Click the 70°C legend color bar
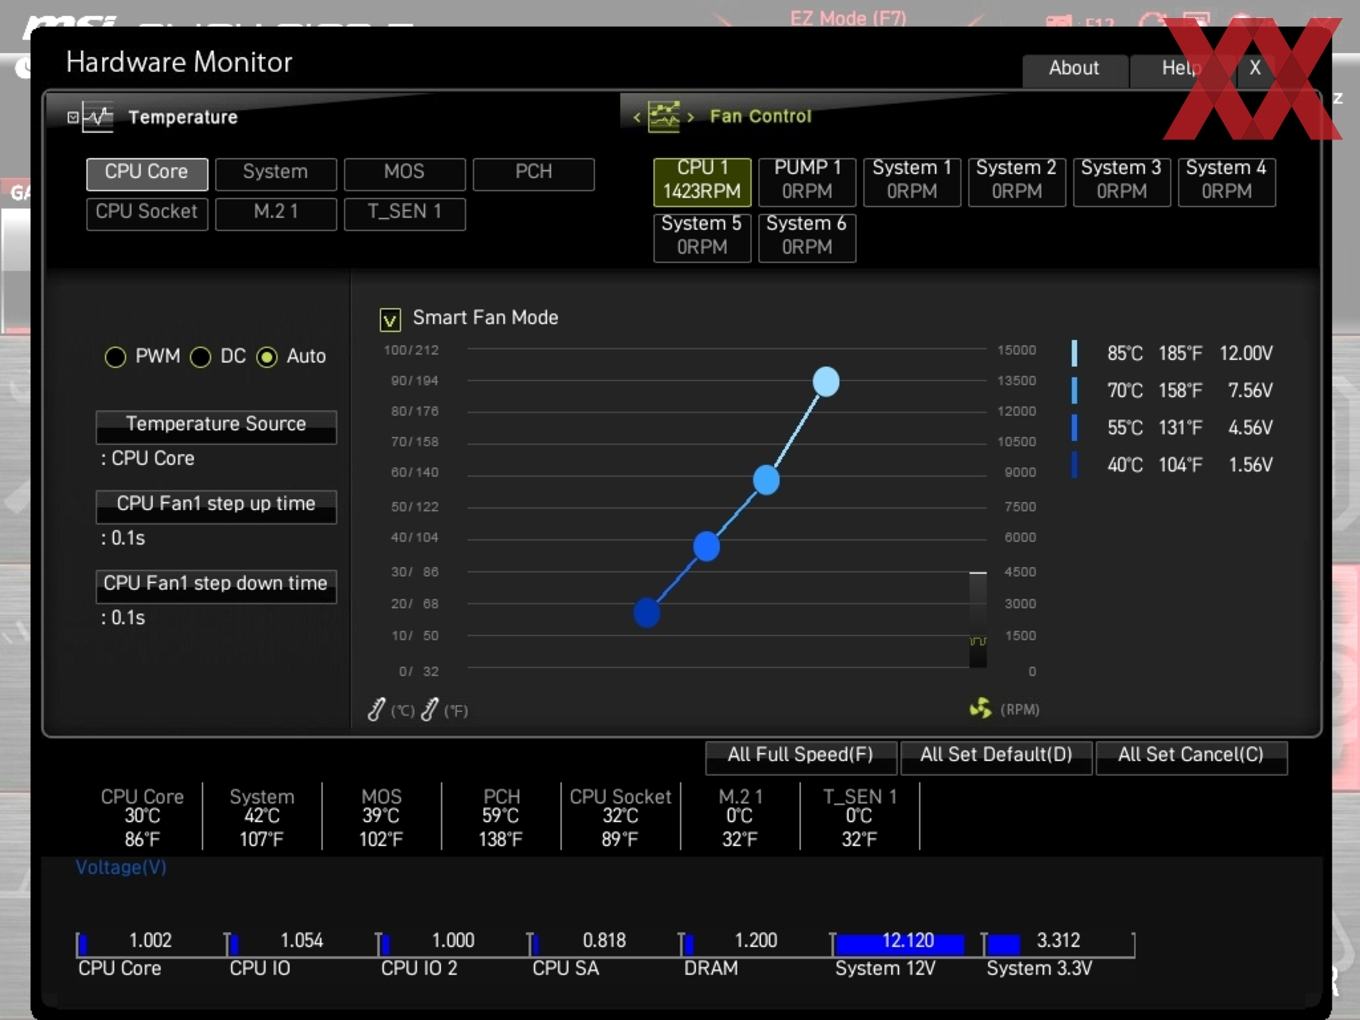 tap(1074, 390)
